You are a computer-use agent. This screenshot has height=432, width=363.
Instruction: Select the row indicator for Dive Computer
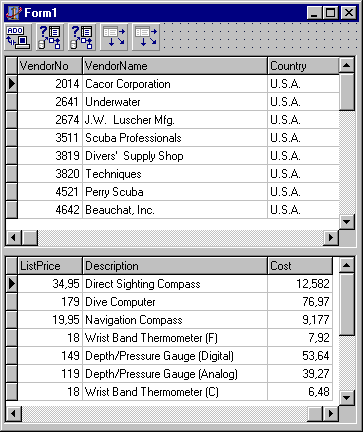[12, 302]
